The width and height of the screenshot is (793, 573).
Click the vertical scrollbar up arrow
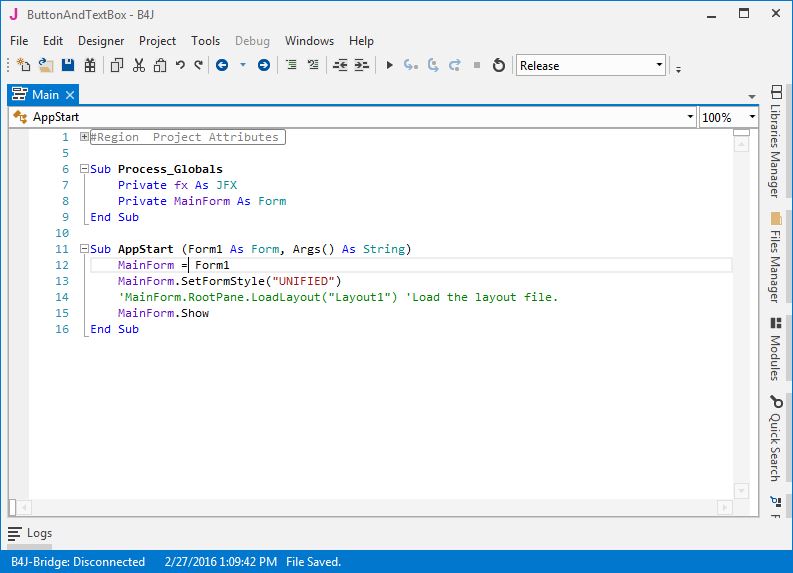click(741, 145)
